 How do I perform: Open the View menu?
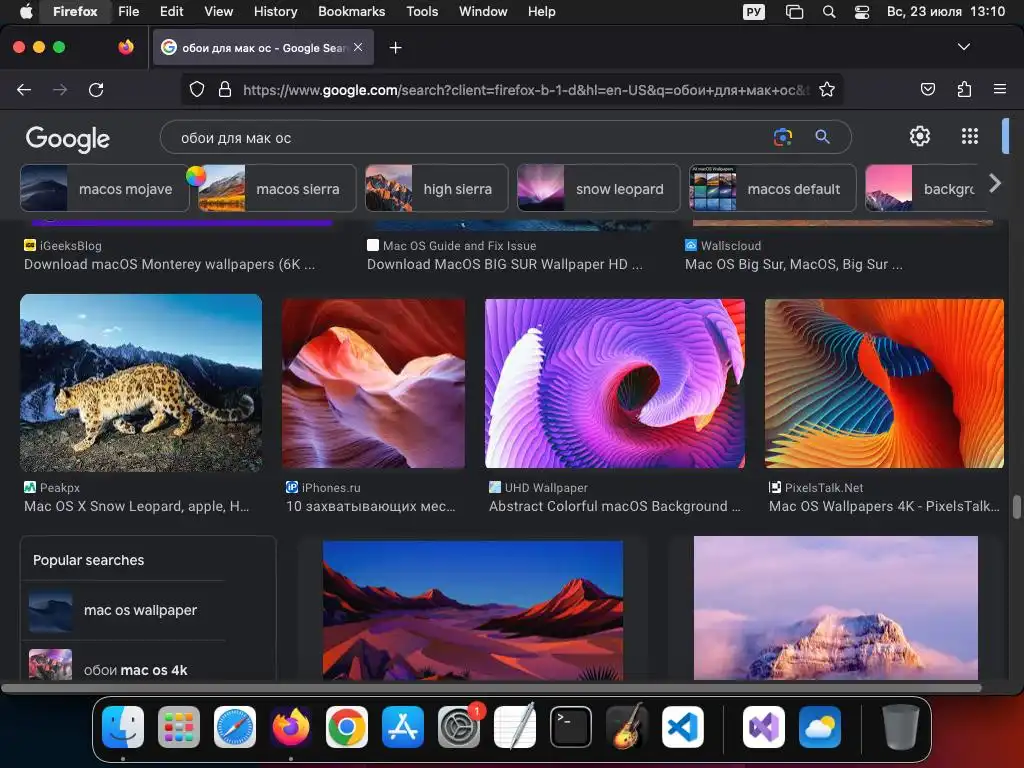(x=218, y=11)
